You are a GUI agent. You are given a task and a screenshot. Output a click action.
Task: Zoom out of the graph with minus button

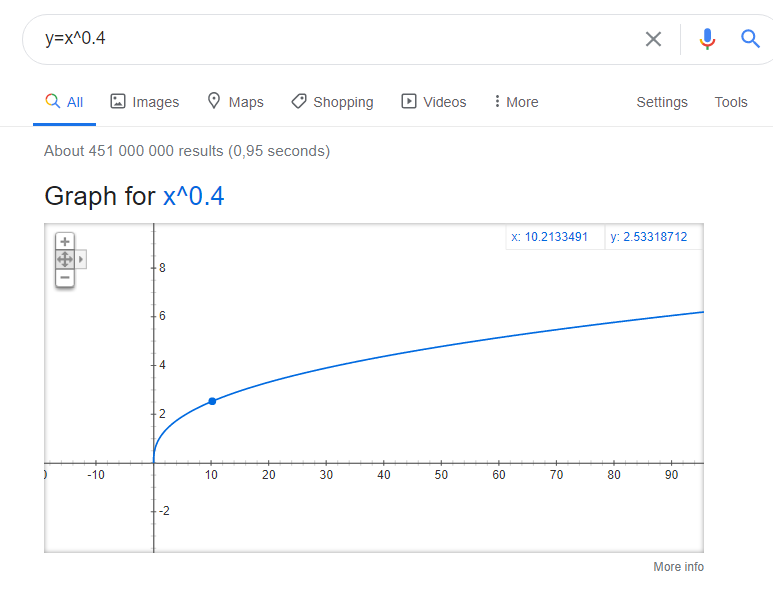(x=65, y=278)
